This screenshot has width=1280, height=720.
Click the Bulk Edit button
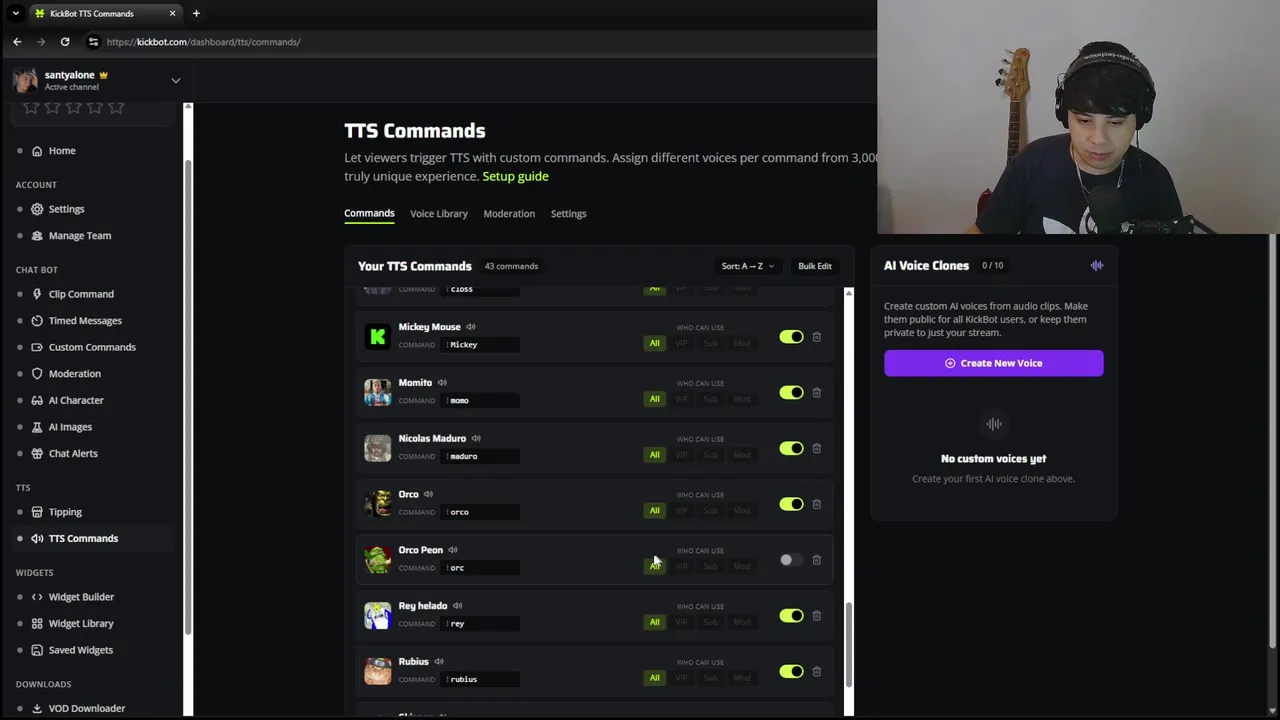coord(814,266)
